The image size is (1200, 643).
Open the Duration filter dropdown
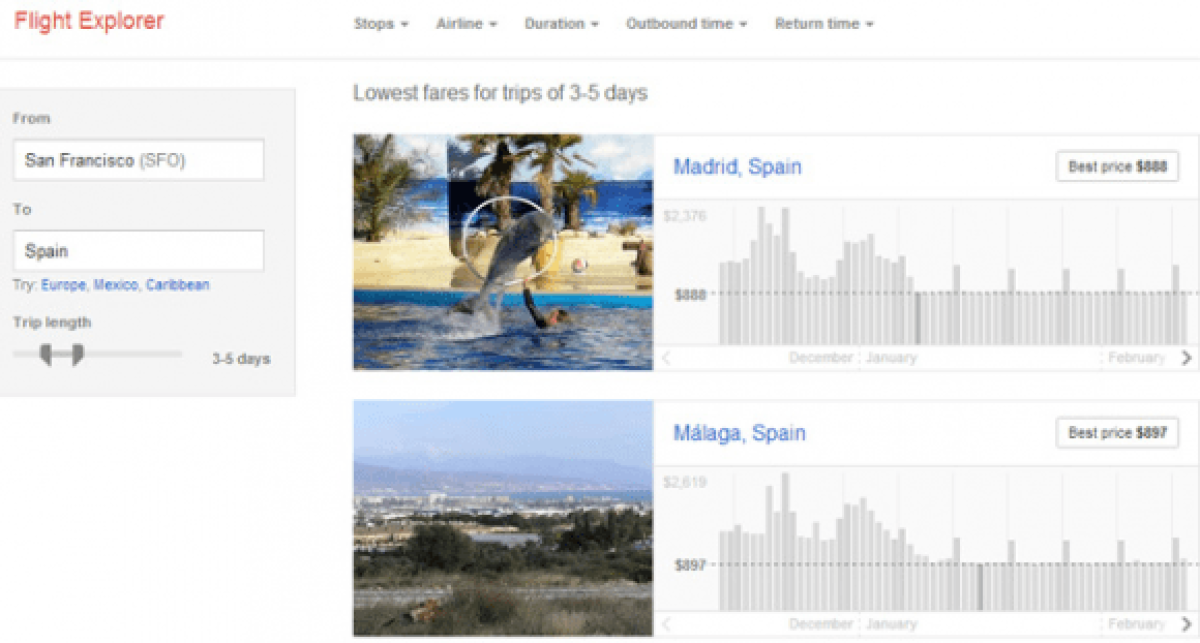tap(561, 24)
